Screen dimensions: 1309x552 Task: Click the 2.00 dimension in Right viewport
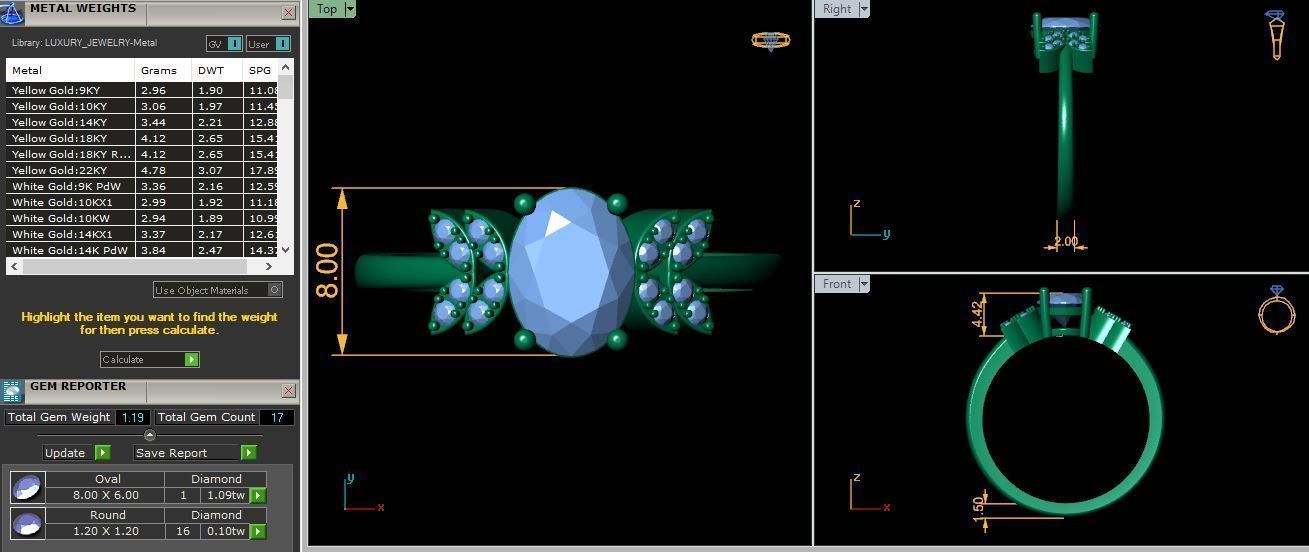pos(1066,241)
